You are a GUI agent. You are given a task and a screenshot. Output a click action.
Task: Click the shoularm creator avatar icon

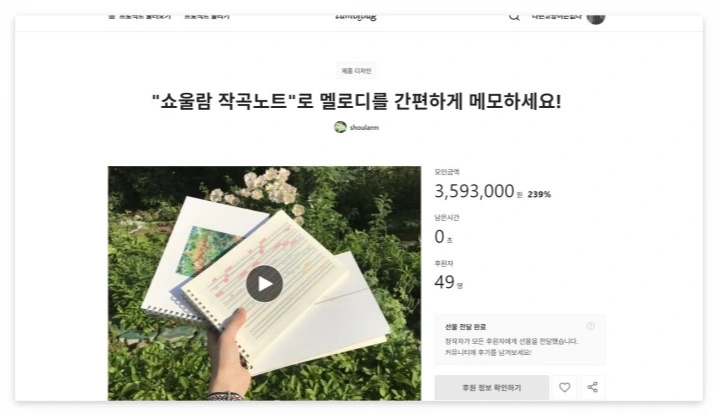pyautogui.click(x=340, y=127)
